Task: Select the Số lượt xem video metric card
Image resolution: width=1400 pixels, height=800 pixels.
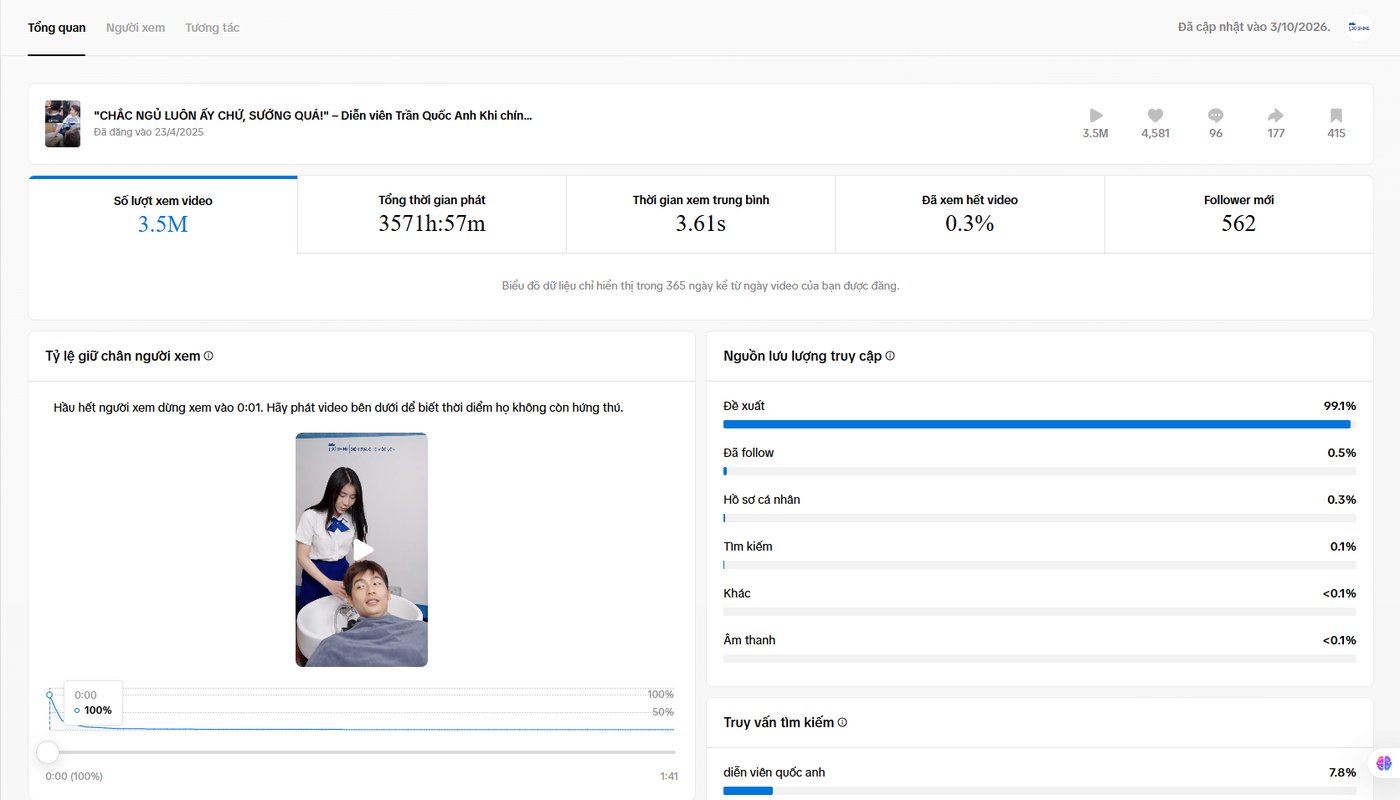Action: [x=163, y=215]
